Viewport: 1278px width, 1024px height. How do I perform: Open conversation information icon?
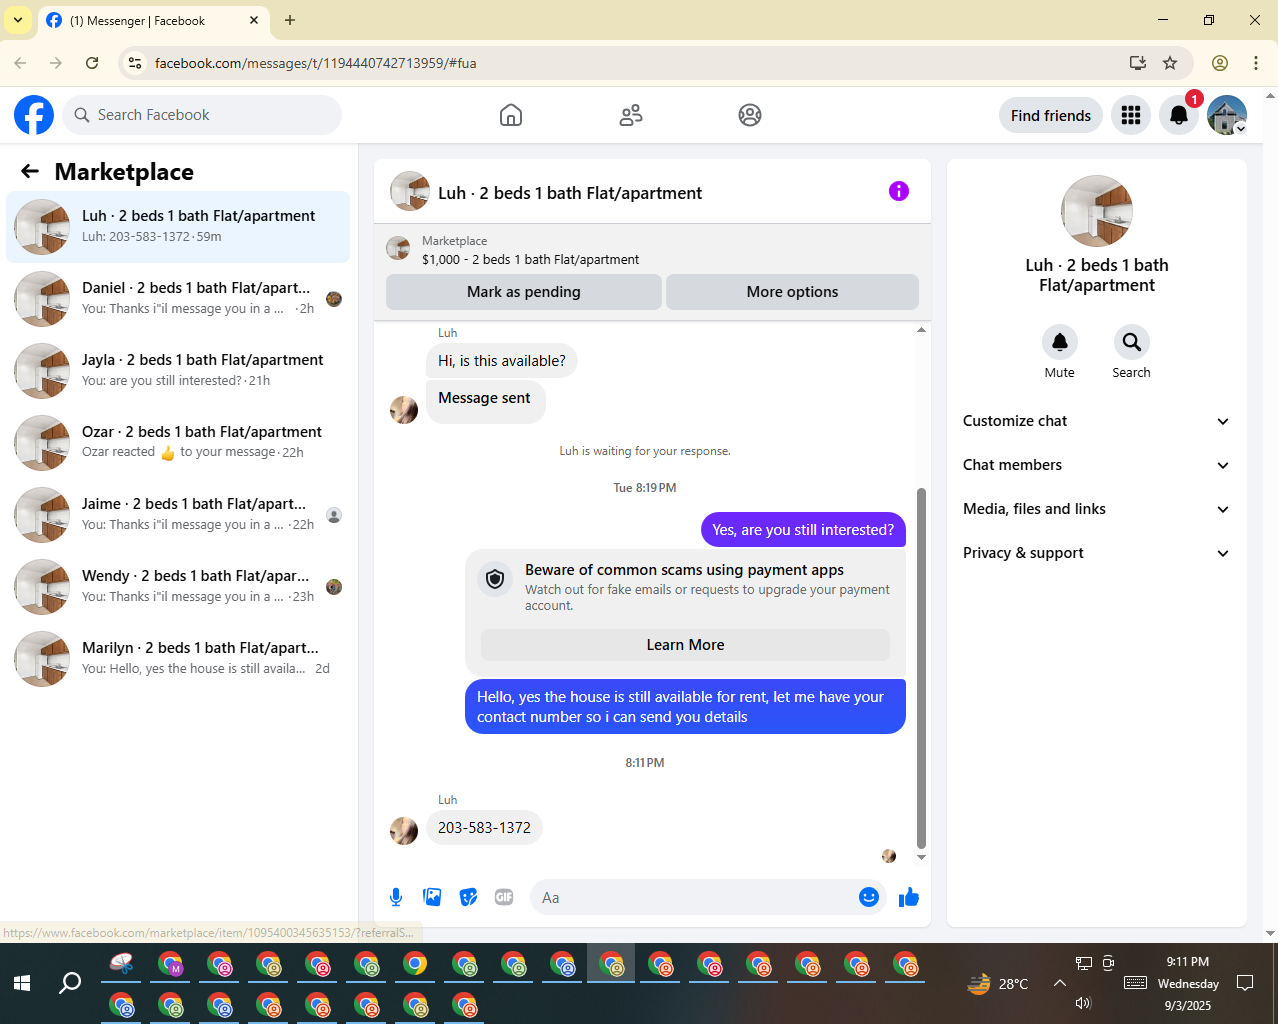899,191
